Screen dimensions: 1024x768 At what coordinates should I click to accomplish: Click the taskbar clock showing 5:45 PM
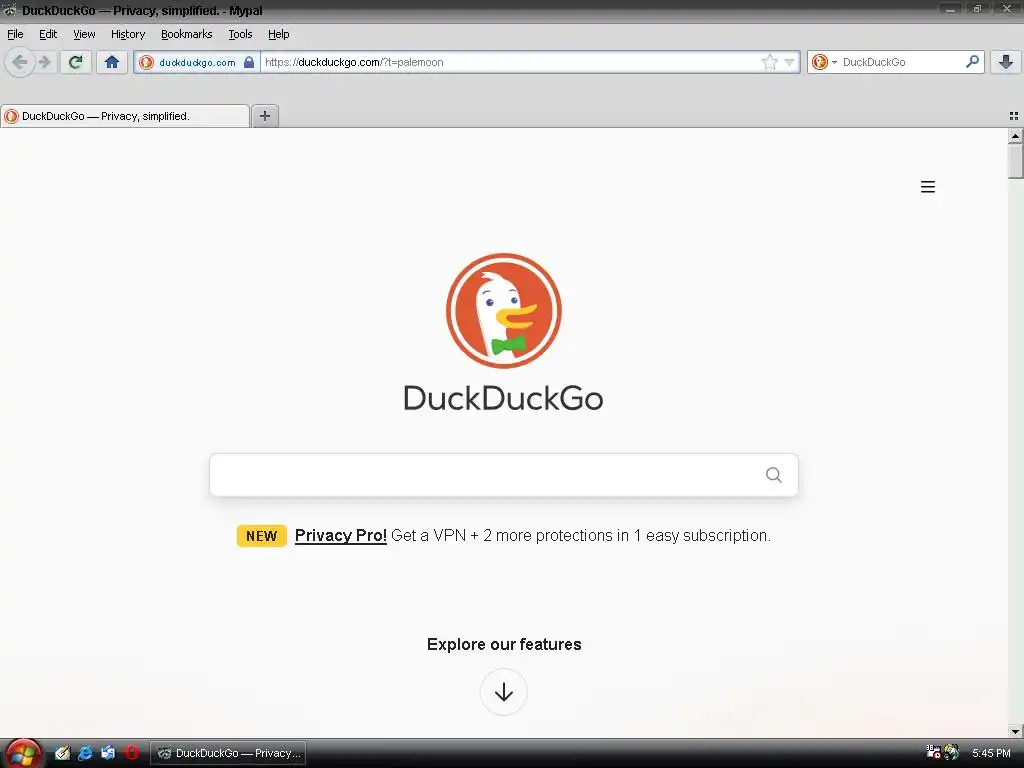click(x=991, y=753)
